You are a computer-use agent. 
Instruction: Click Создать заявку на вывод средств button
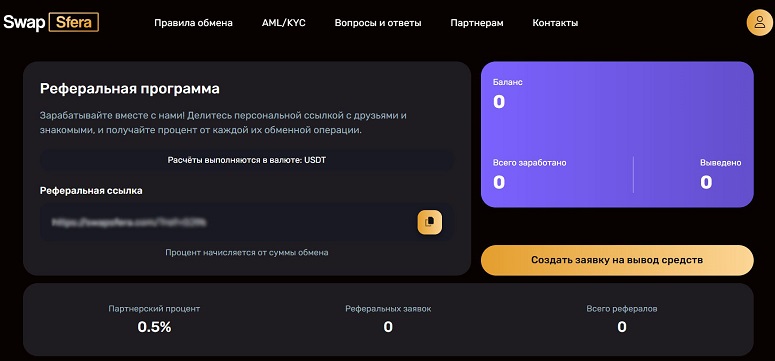pos(617,260)
